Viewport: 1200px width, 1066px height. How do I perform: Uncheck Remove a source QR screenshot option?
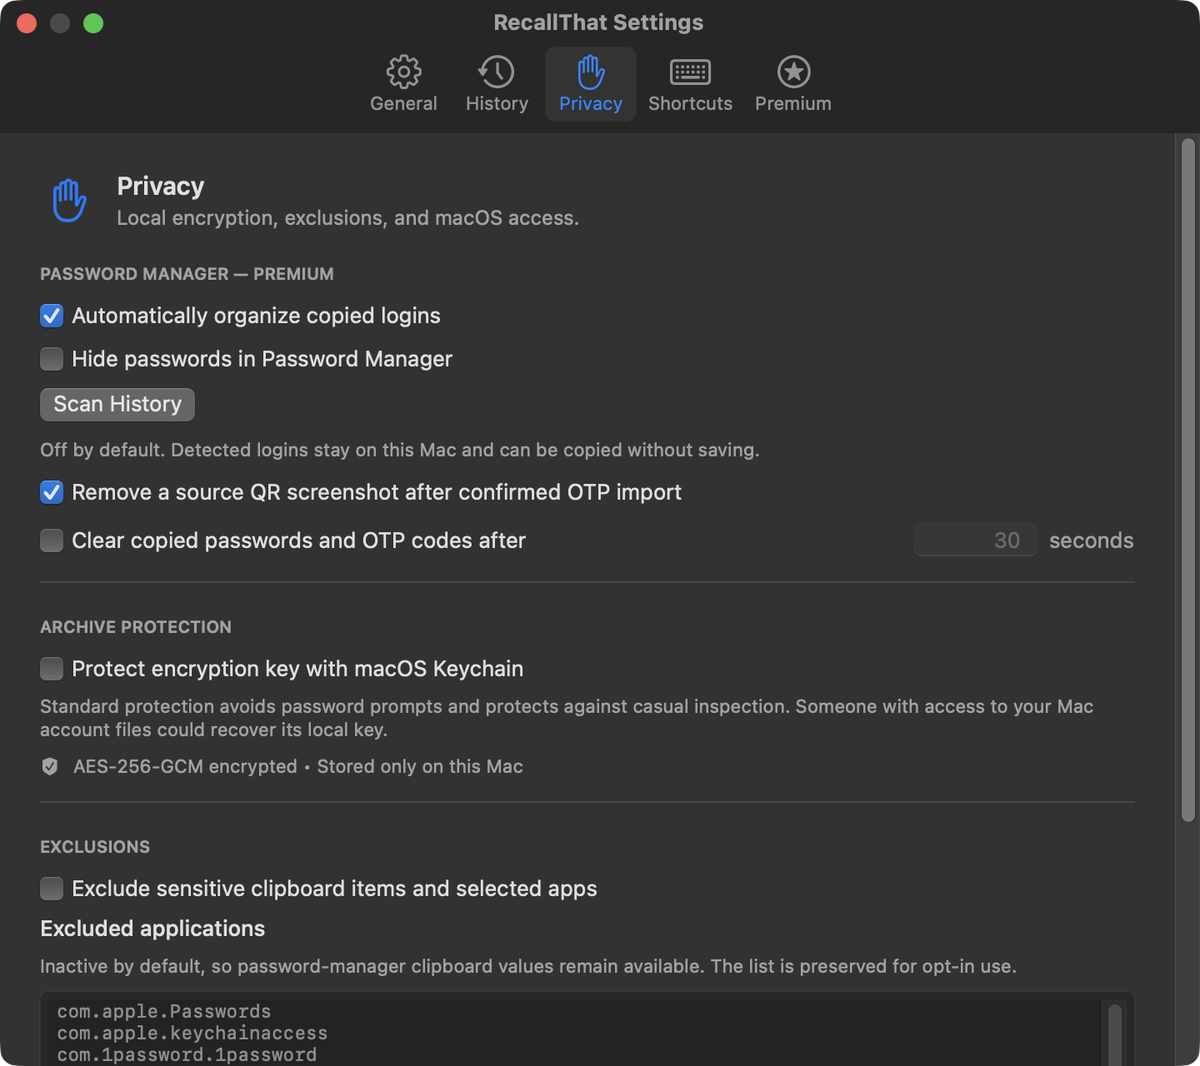point(52,492)
